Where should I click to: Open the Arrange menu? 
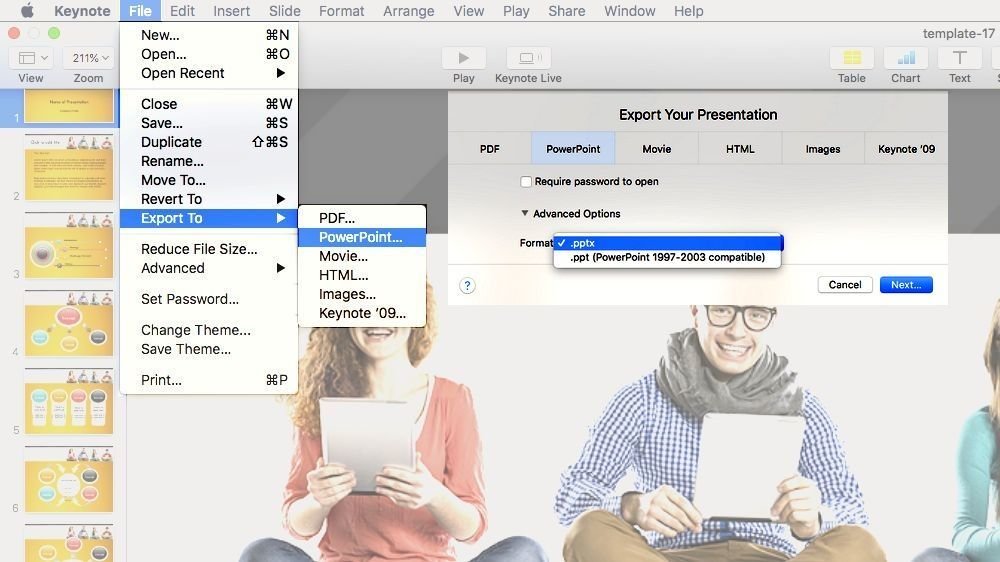coord(409,11)
